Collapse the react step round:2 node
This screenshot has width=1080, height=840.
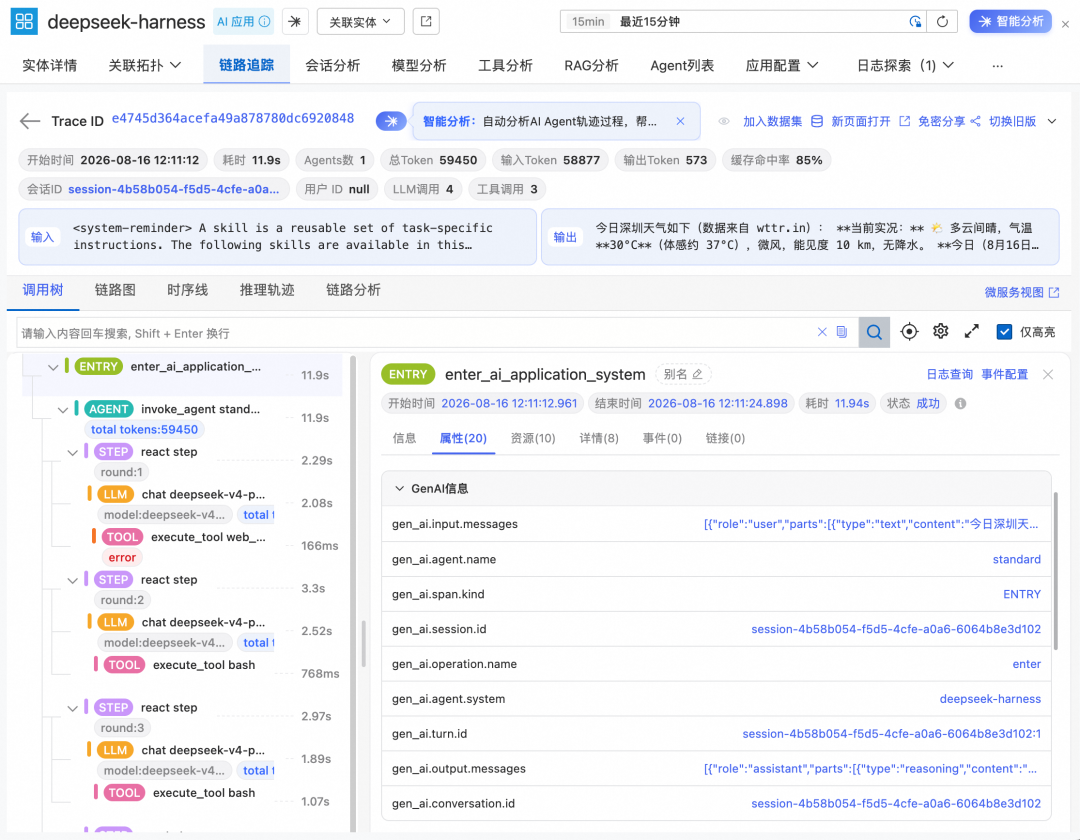[x=72, y=581]
